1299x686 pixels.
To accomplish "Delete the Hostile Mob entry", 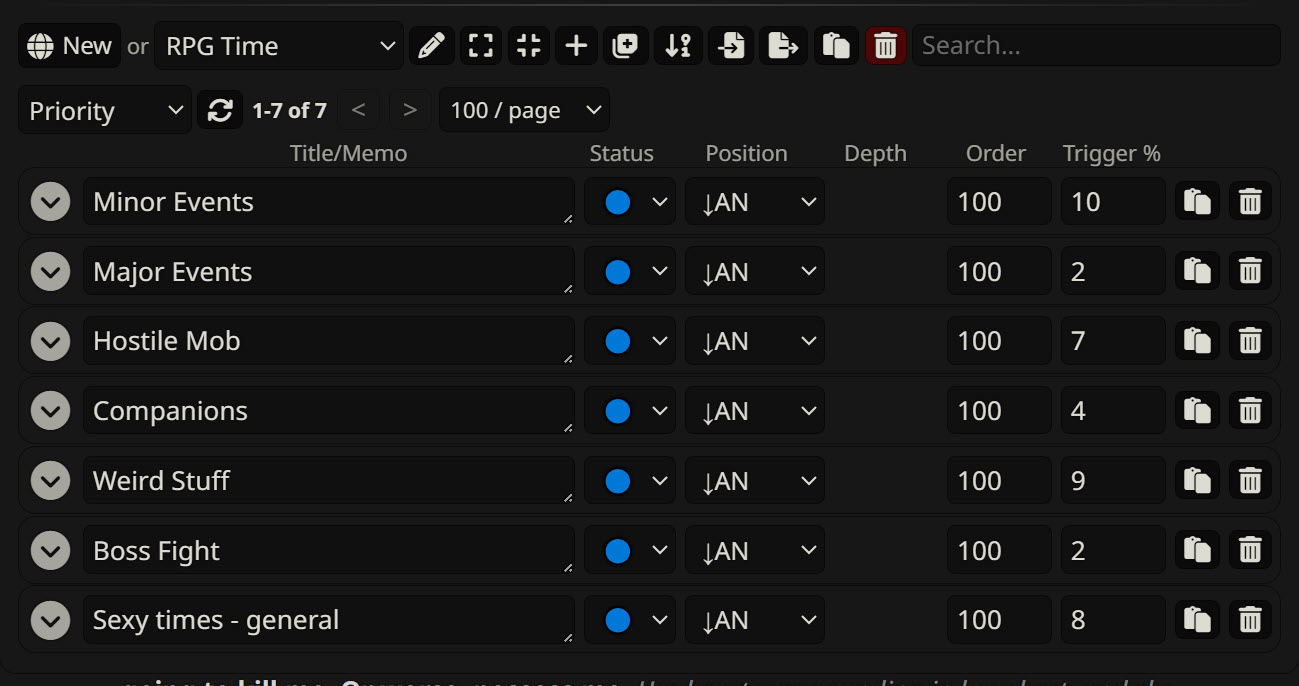I will point(1250,341).
